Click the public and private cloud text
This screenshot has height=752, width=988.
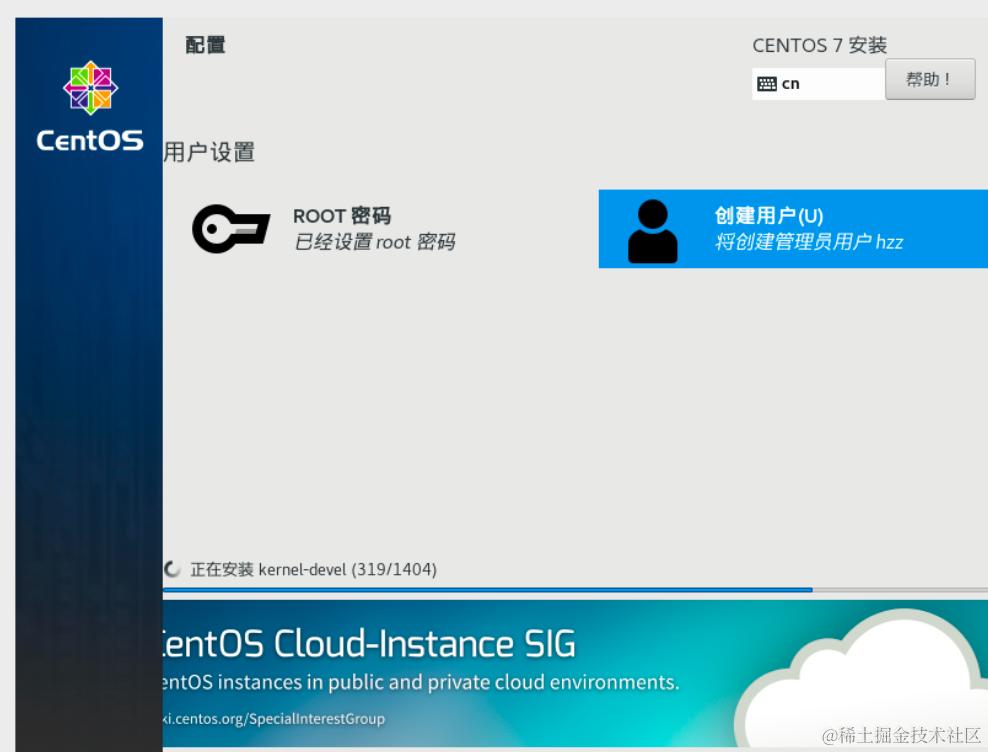421,683
